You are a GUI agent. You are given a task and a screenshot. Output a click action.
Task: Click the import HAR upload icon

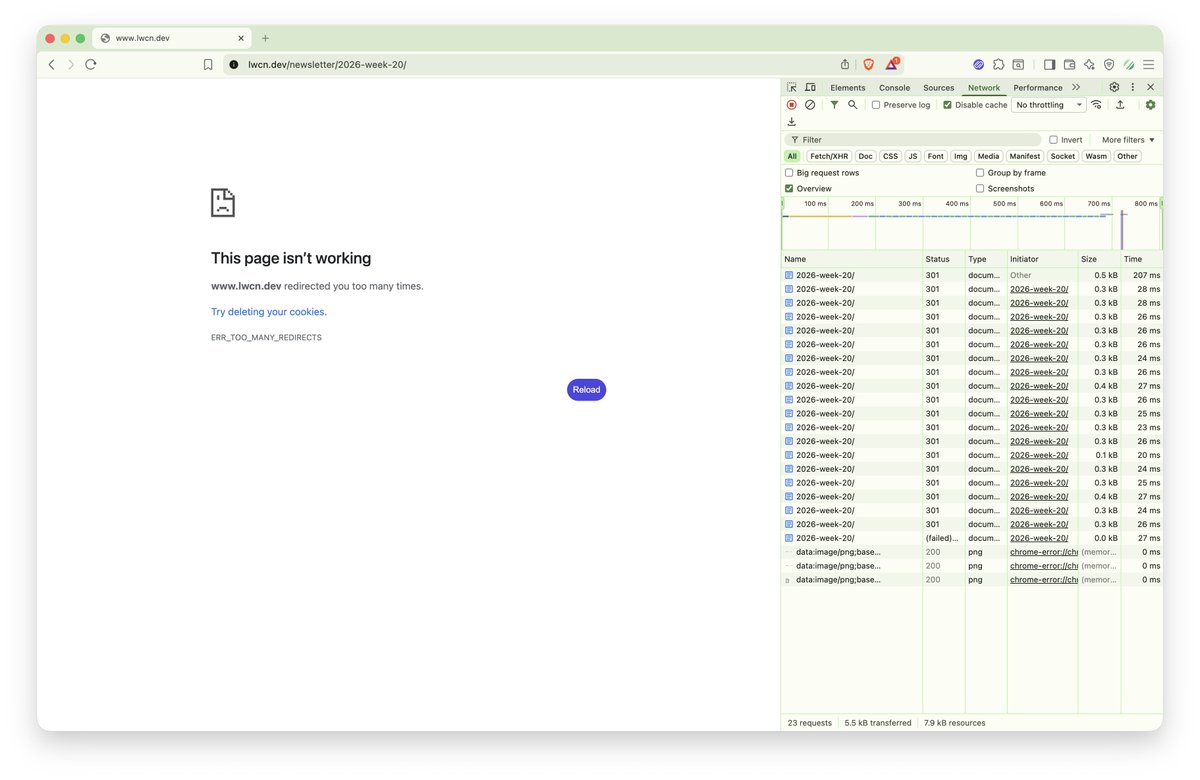[x=1120, y=105]
